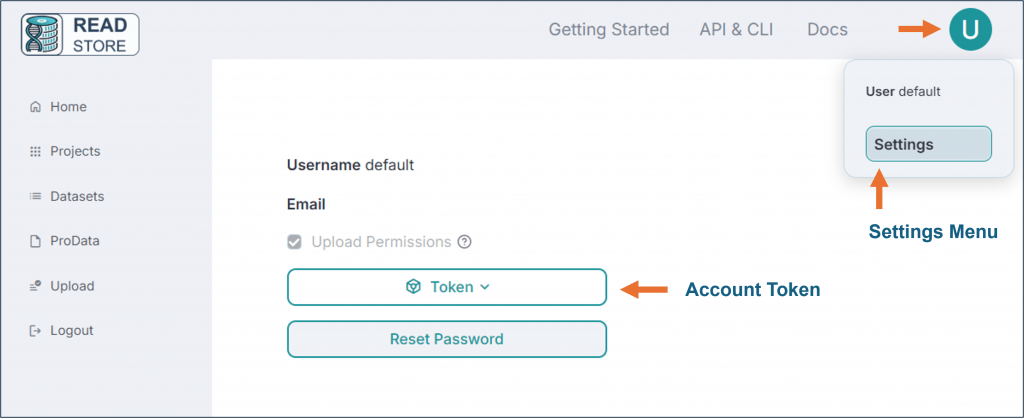Click the Upload Permissions help icon
Viewport: 1024px width, 418px height.
464,242
